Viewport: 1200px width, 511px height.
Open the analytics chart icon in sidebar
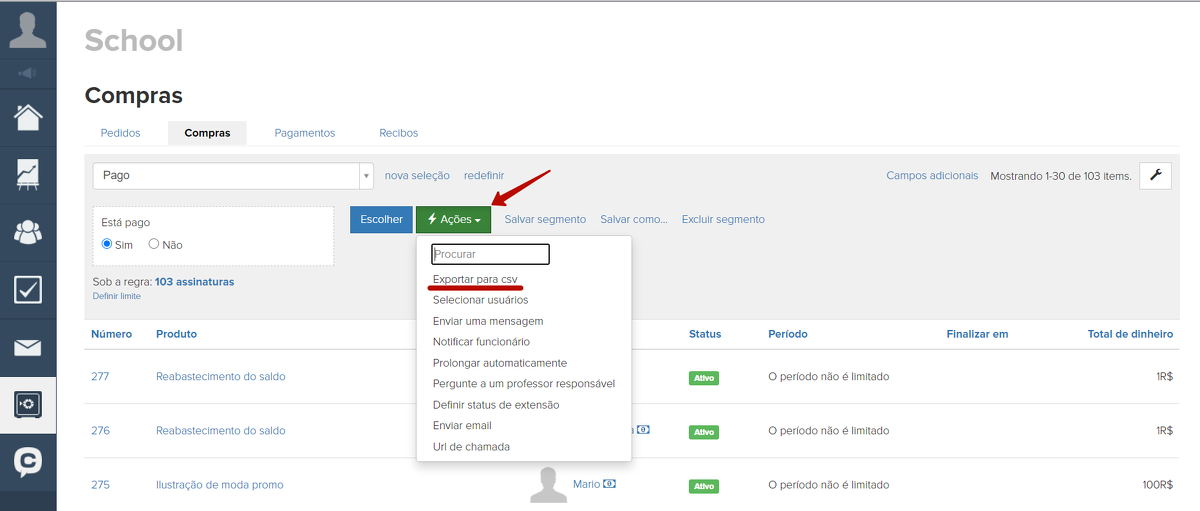tap(28, 174)
